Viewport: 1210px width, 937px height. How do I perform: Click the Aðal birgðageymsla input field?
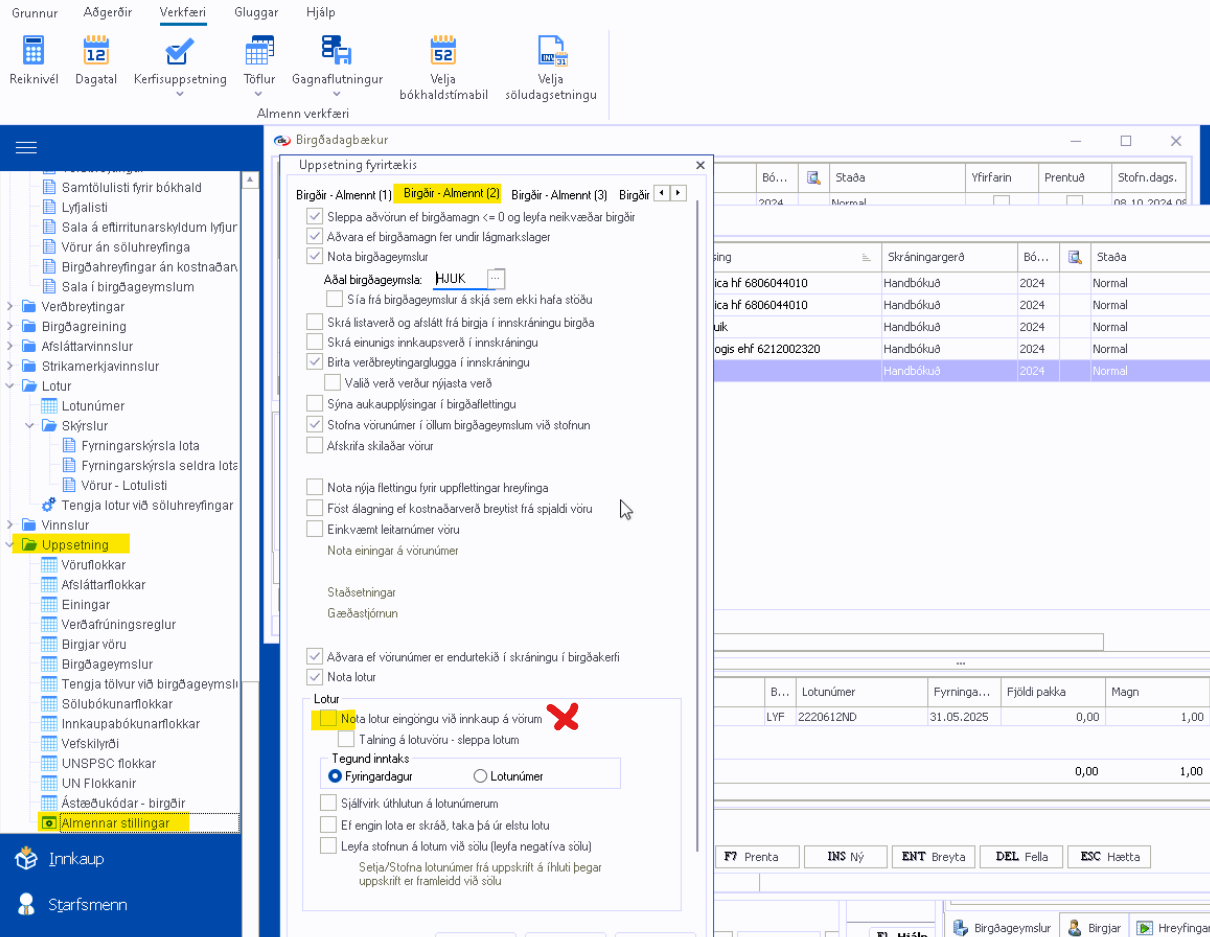coord(460,278)
